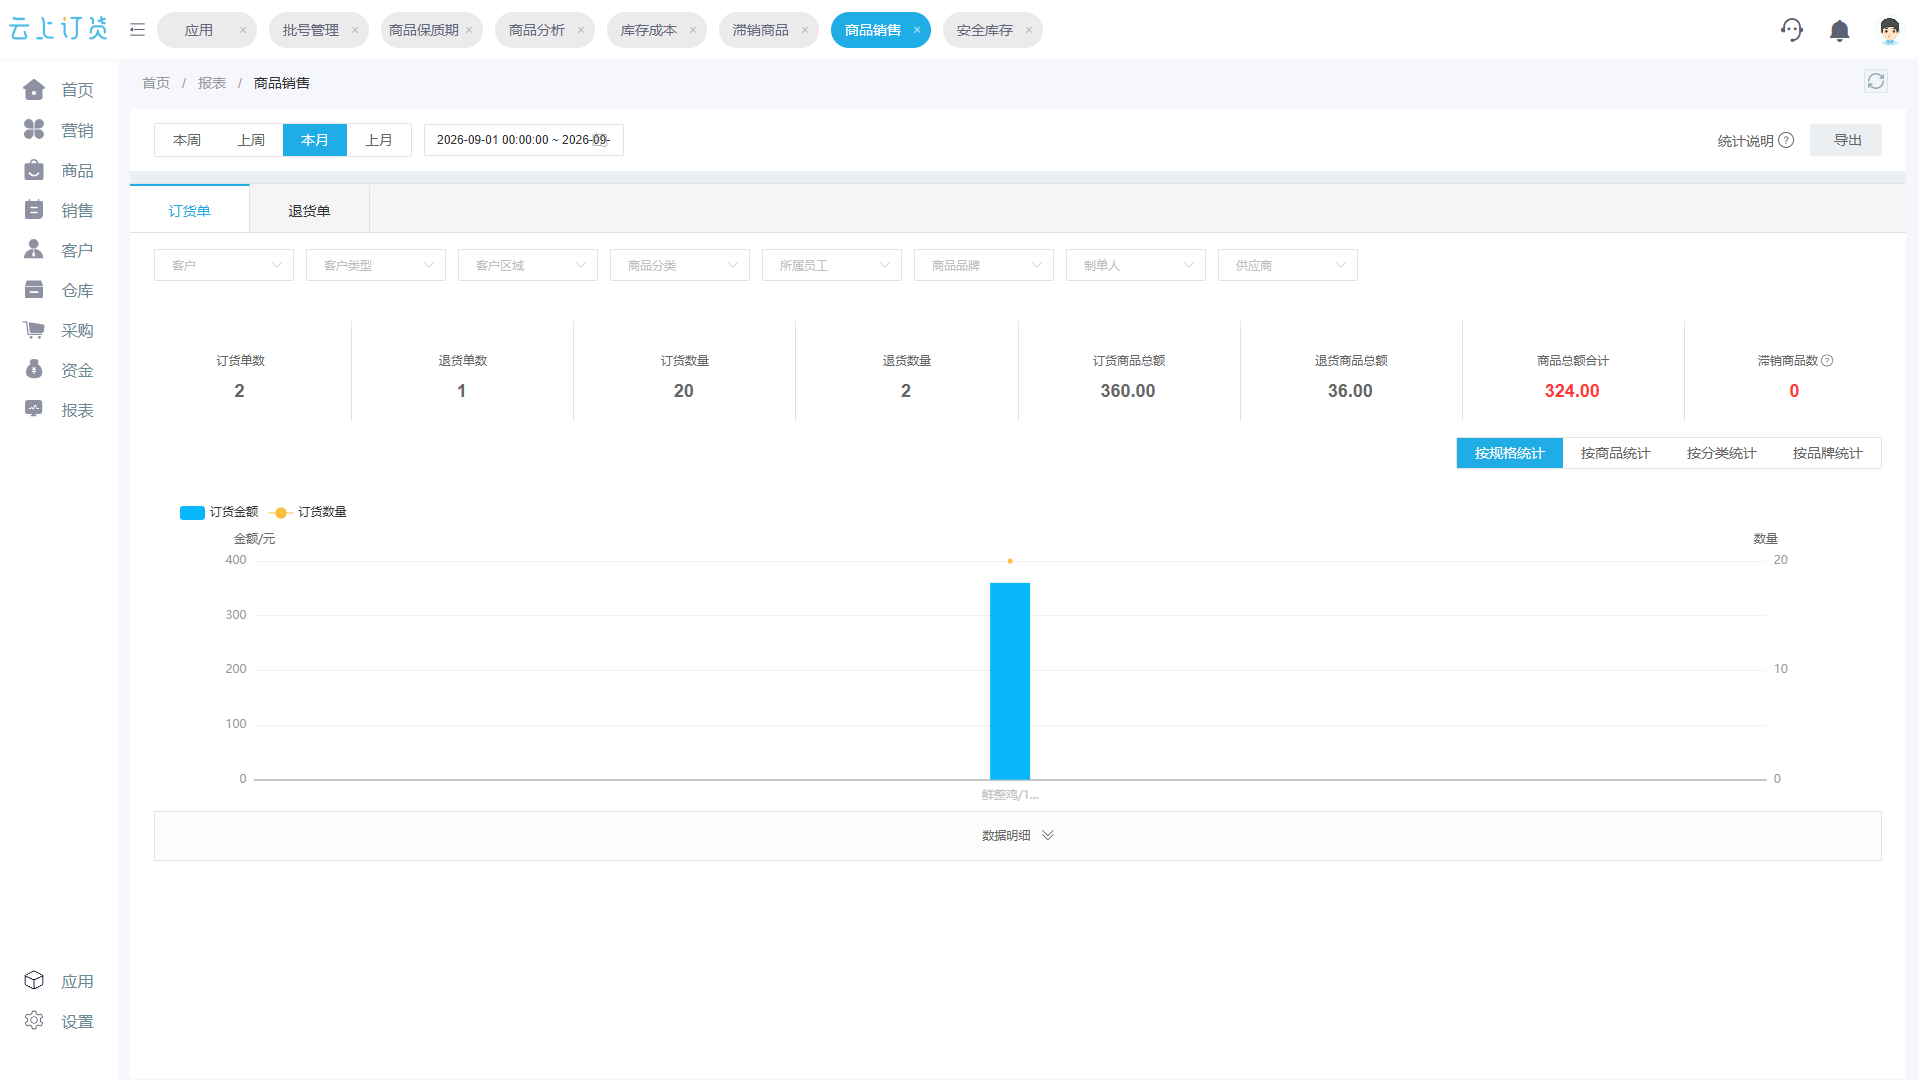Toggle the 订货数量 legend marker

(x=280, y=512)
